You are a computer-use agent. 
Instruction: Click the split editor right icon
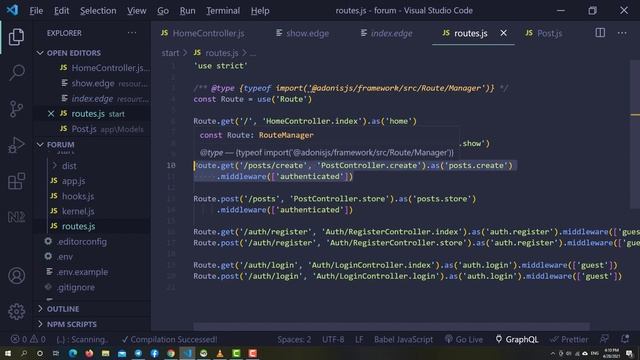tap(600, 33)
